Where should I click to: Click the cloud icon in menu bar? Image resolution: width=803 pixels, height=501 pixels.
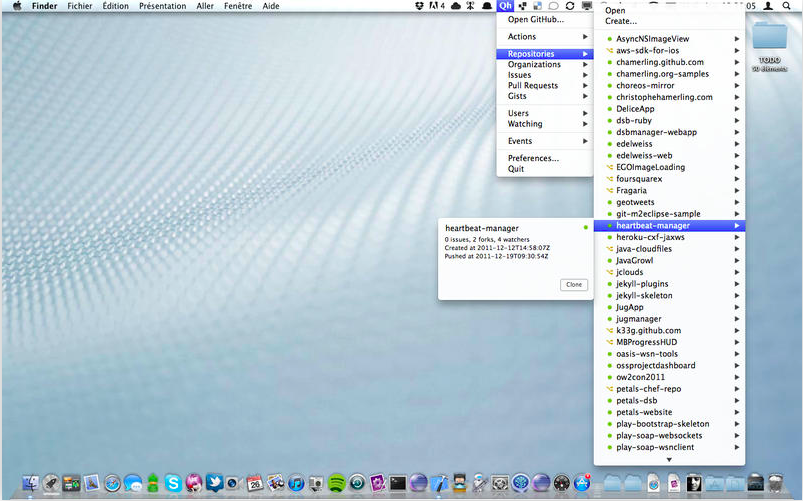(455, 6)
